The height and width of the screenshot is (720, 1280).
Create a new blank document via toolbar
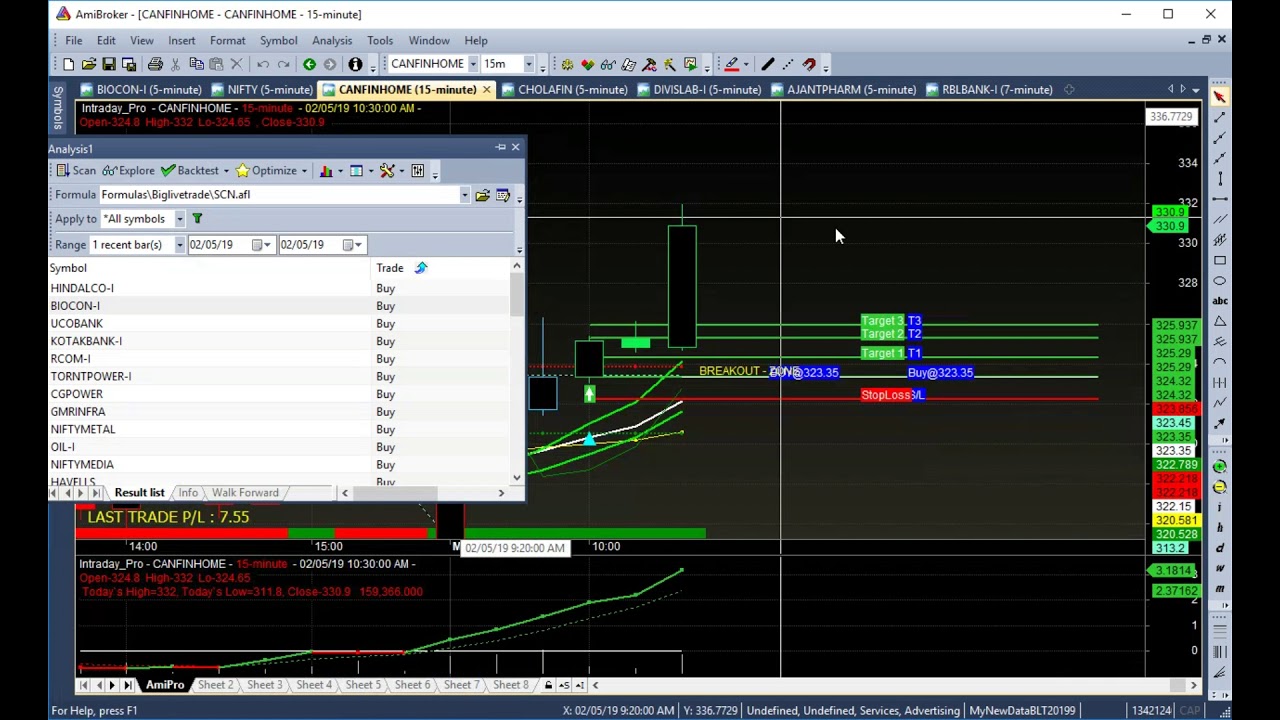68,64
